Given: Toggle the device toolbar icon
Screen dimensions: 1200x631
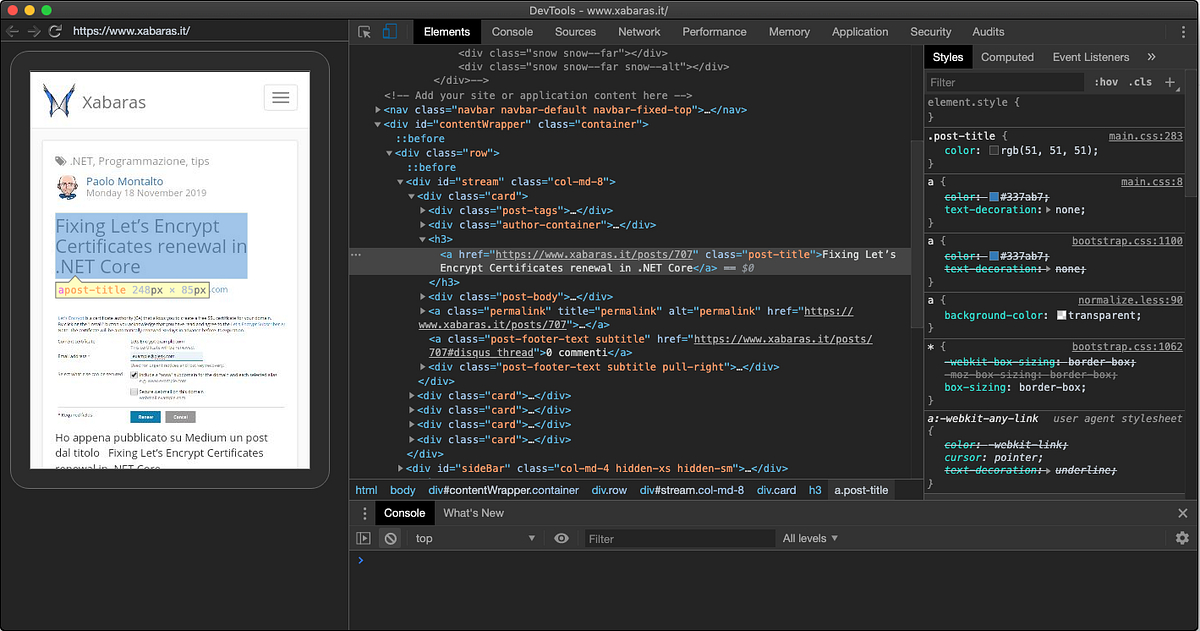Looking at the screenshot, I should [x=390, y=32].
